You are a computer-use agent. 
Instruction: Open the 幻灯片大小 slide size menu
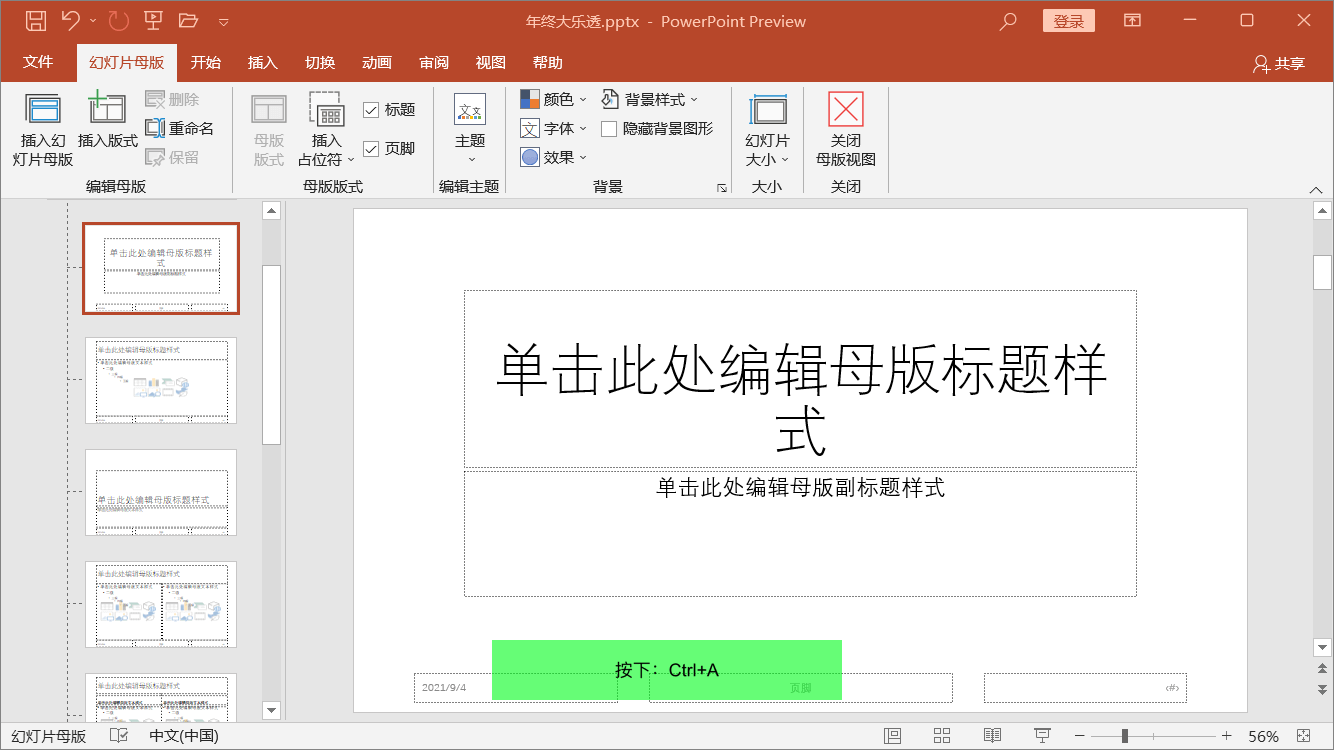click(767, 130)
